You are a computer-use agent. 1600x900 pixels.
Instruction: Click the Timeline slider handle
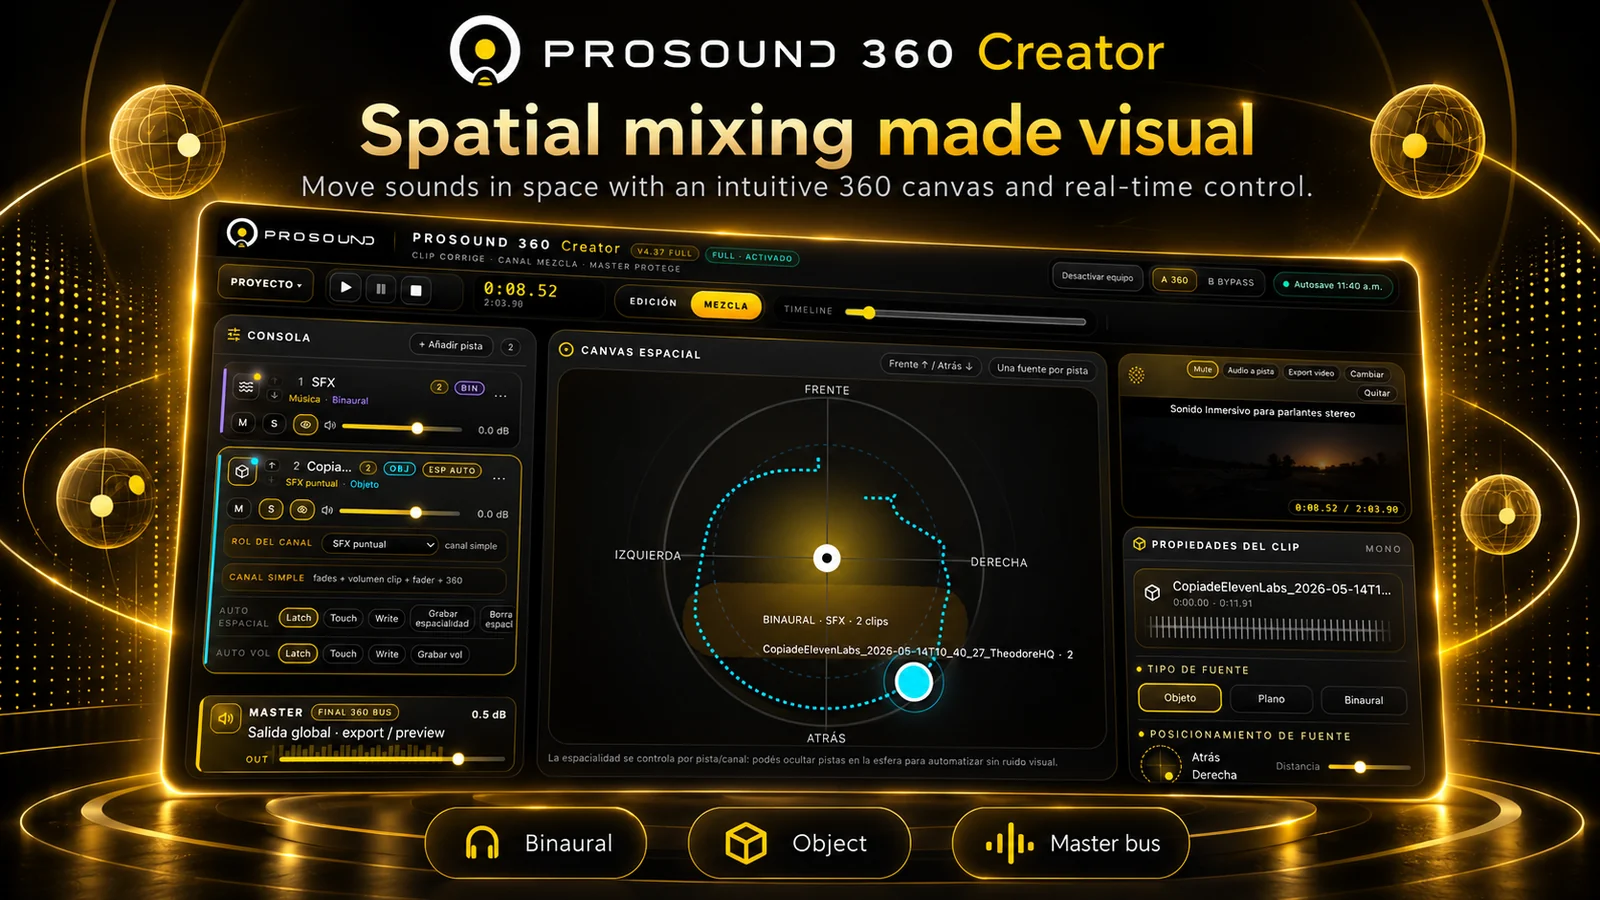coord(869,313)
